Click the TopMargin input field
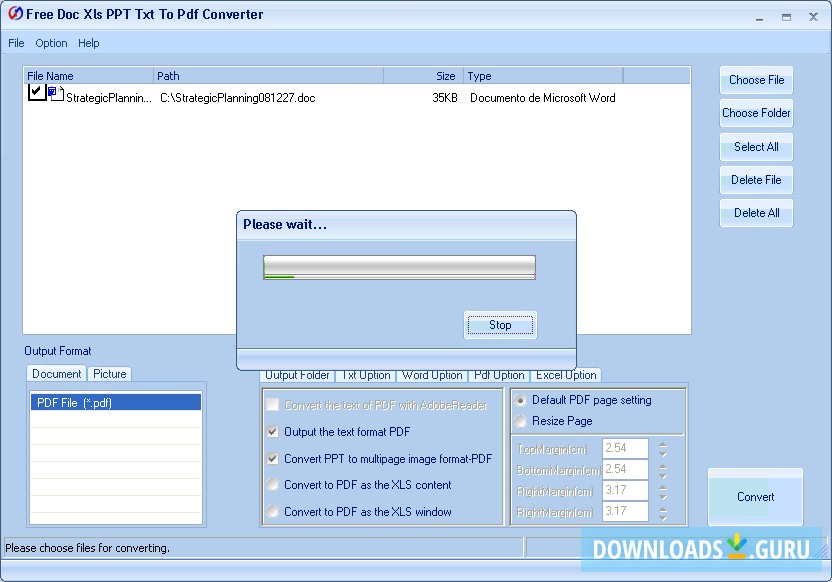The width and height of the screenshot is (832, 582). (x=624, y=447)
